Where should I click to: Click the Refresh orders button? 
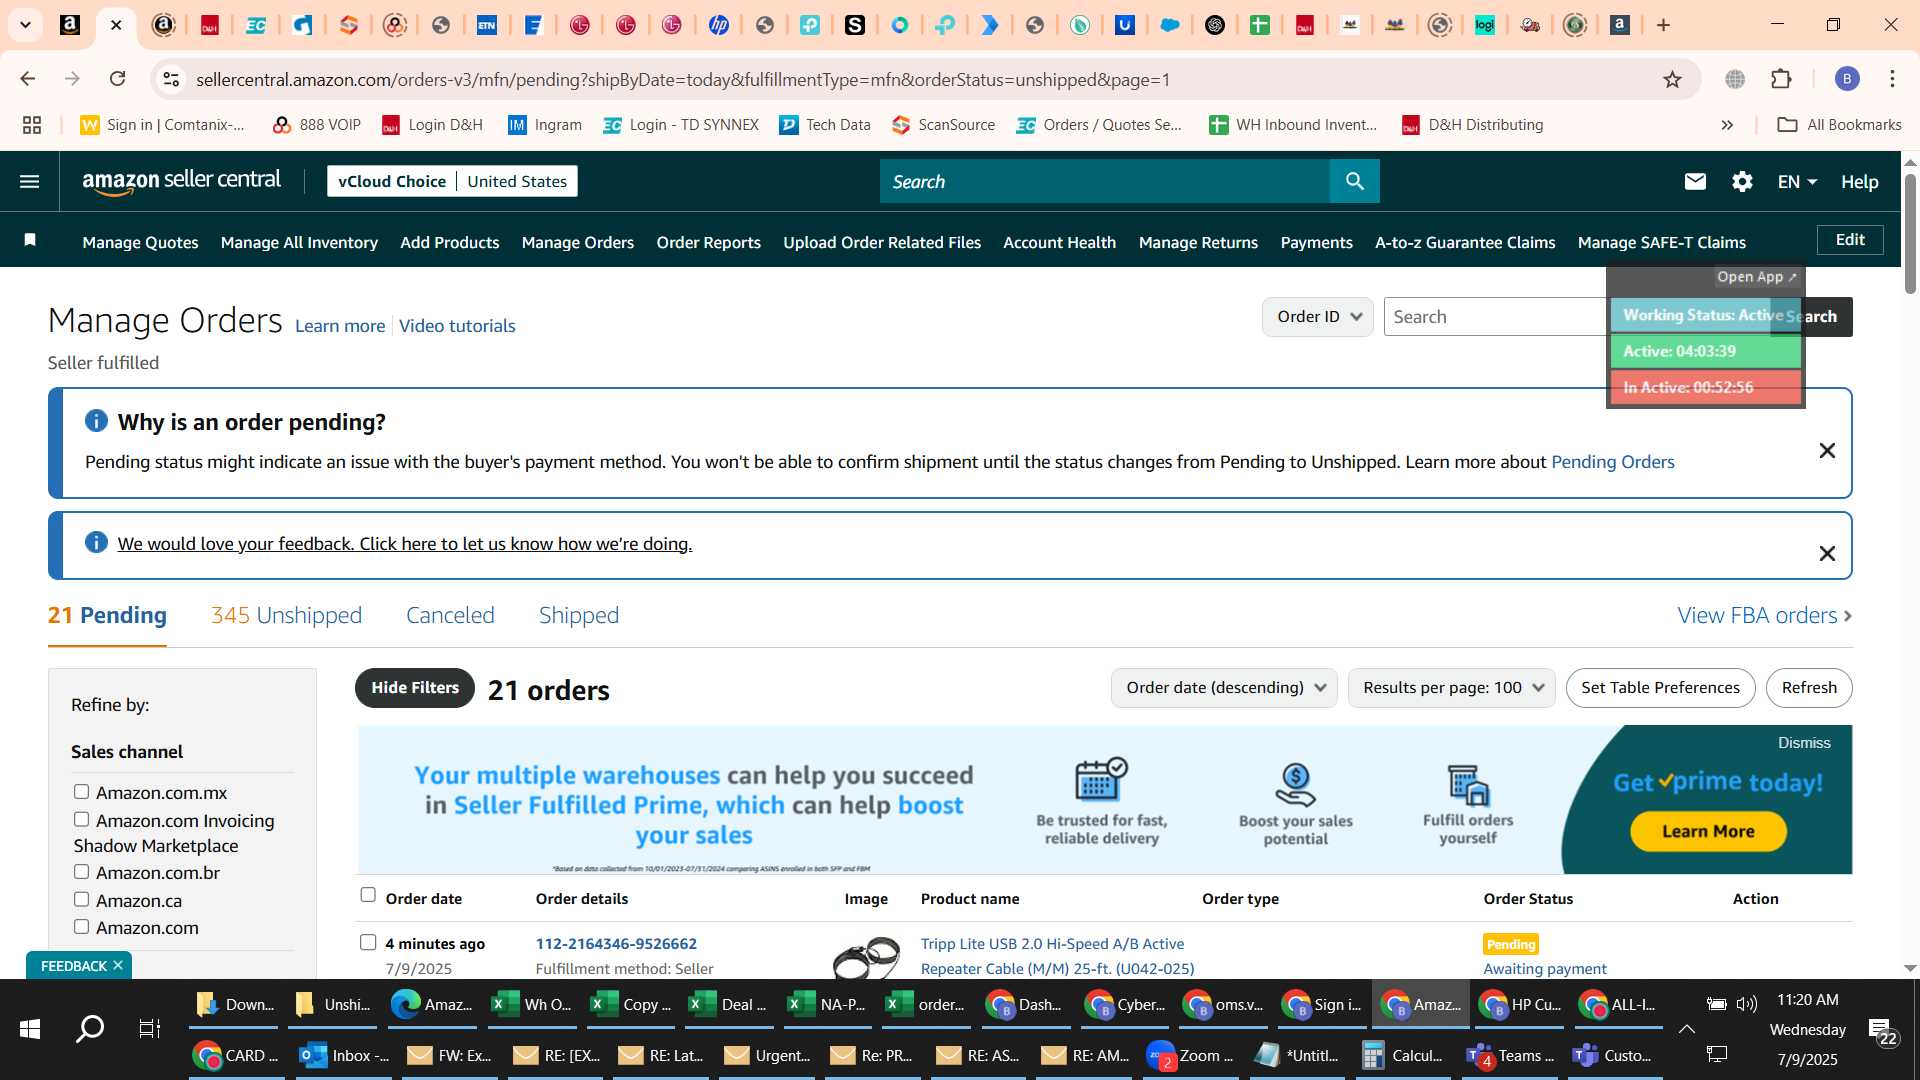tap(1809, 688)
